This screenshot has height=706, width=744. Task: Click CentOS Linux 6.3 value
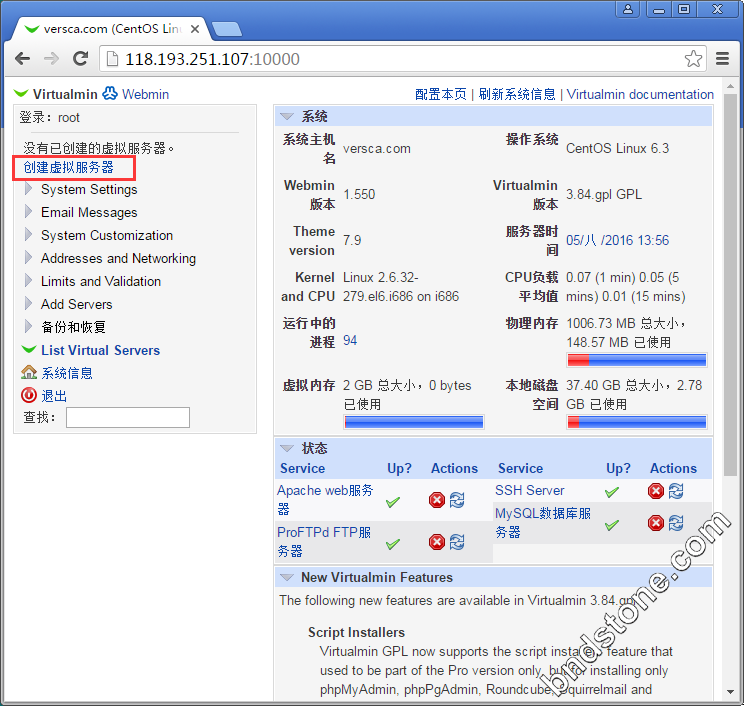[x=617, y=148]
